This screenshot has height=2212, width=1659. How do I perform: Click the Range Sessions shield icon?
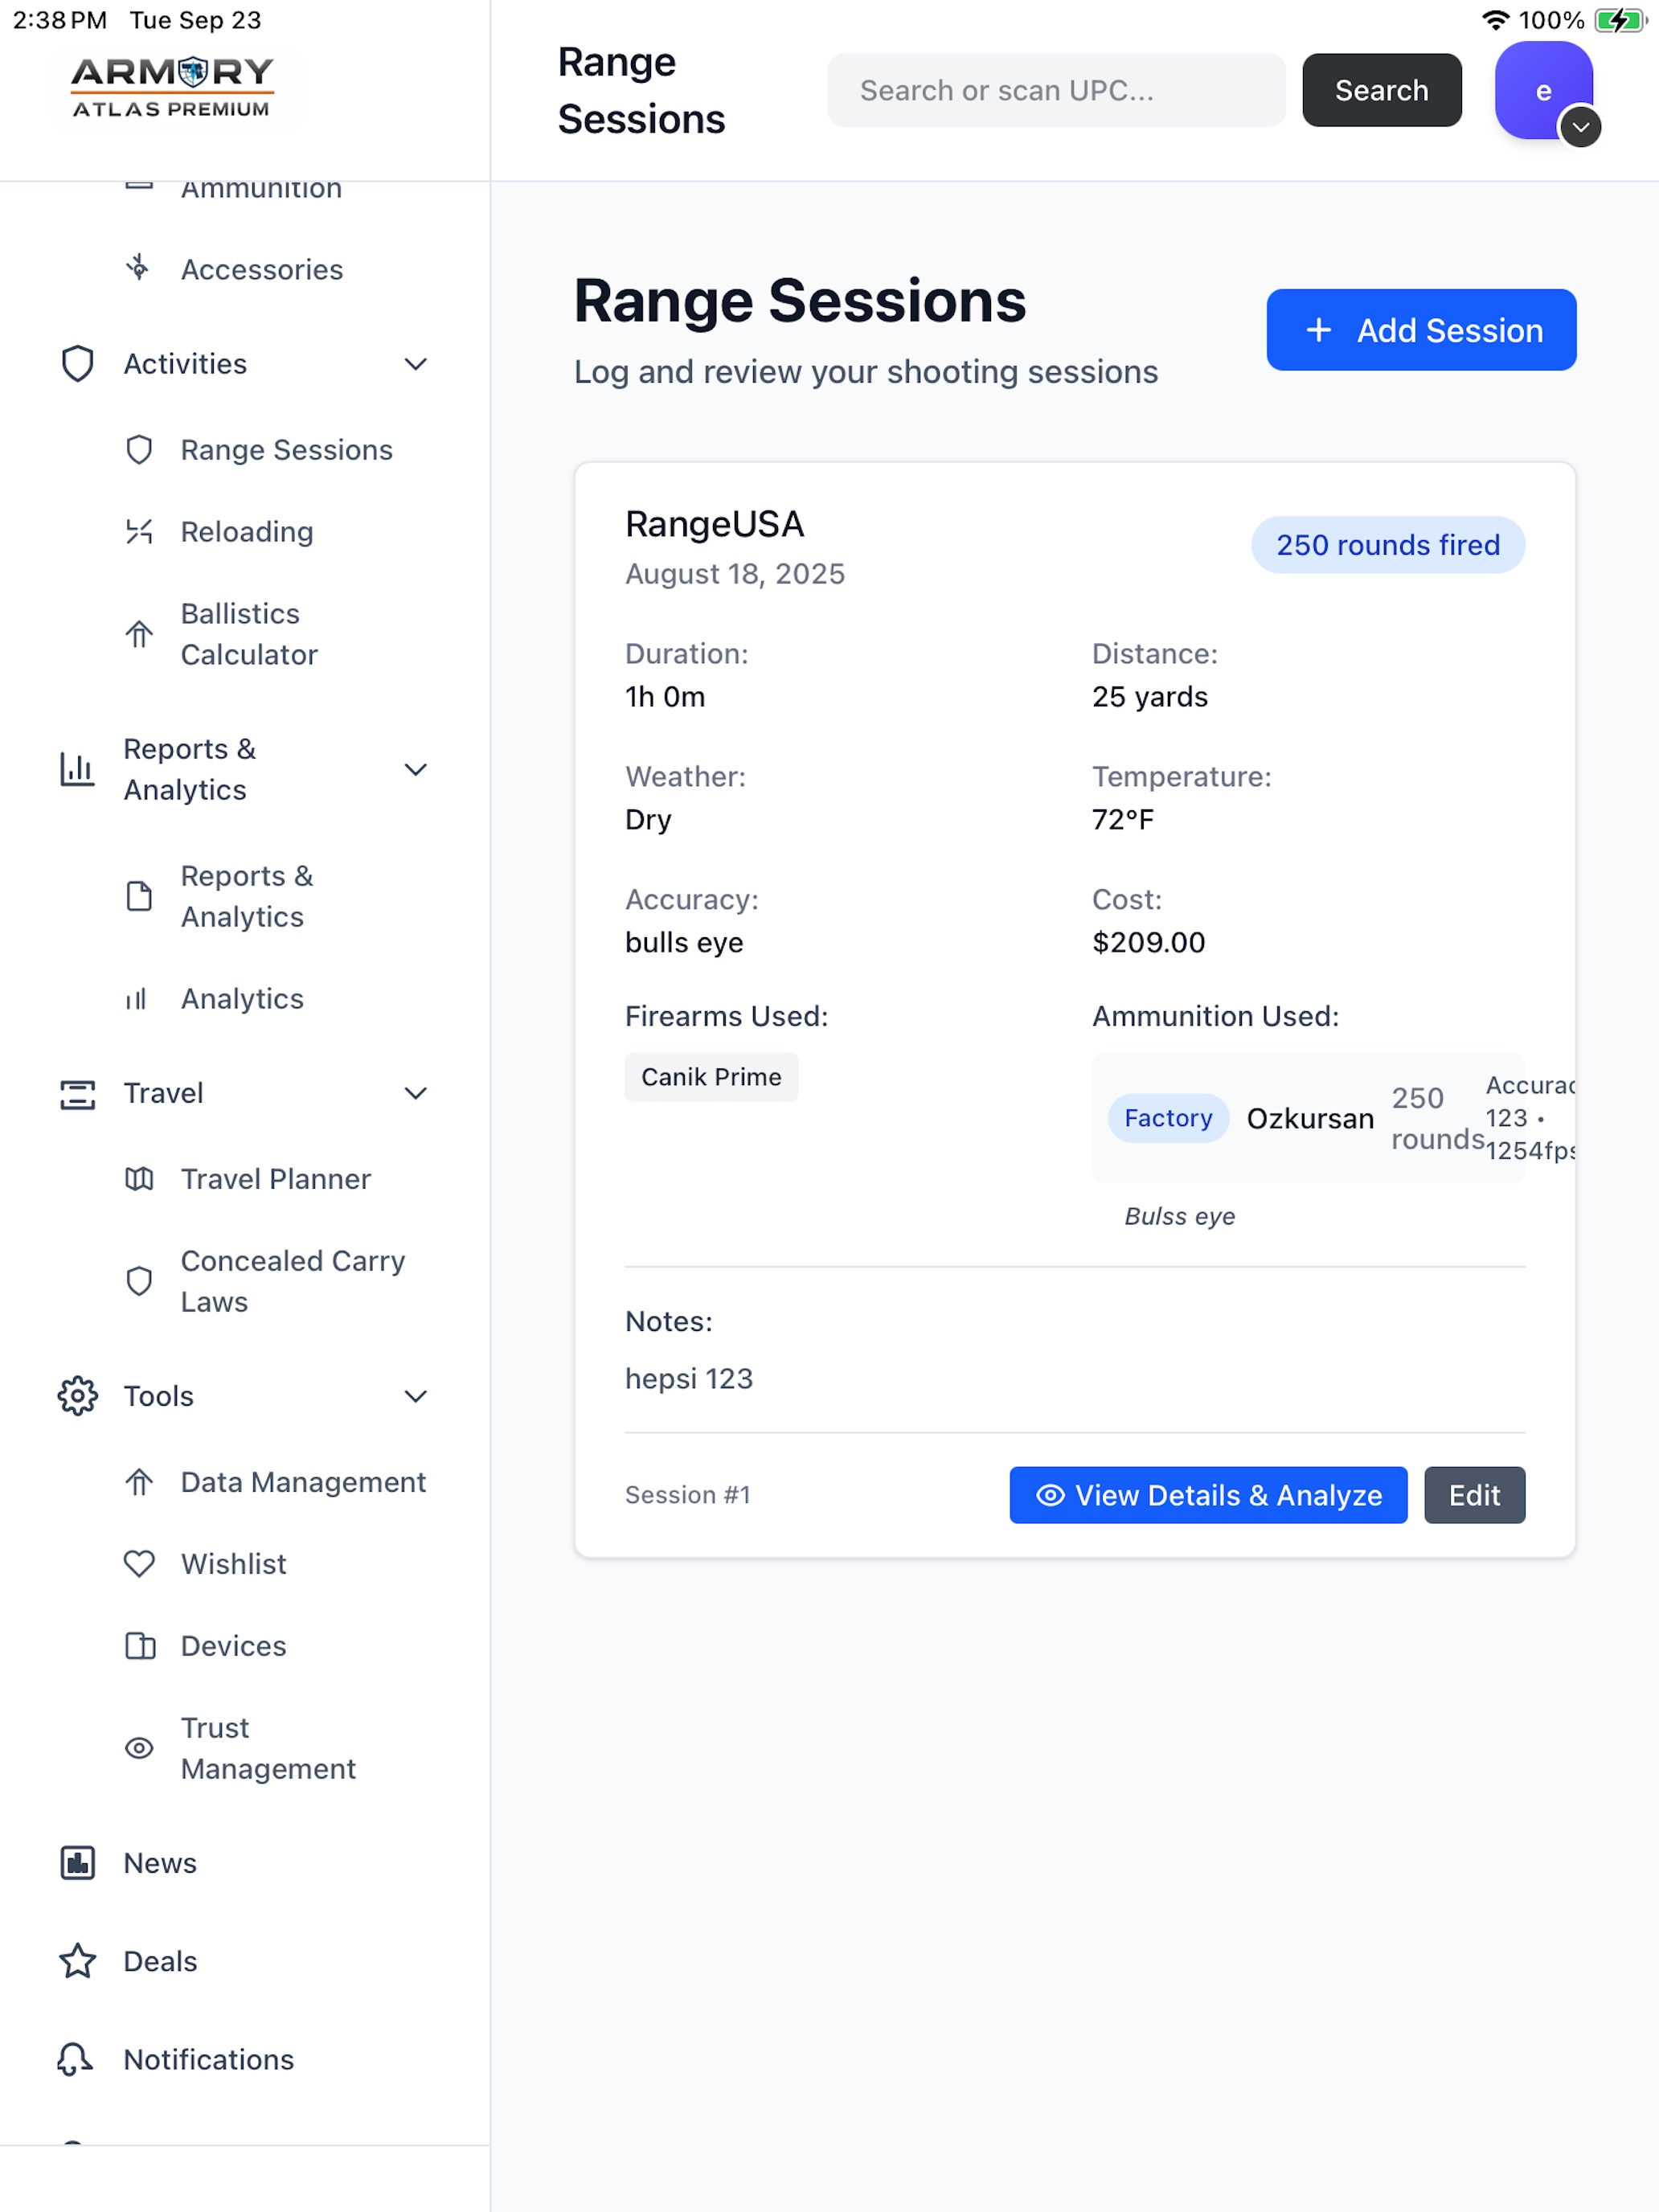pyautogui.click(x=139, y=450)
